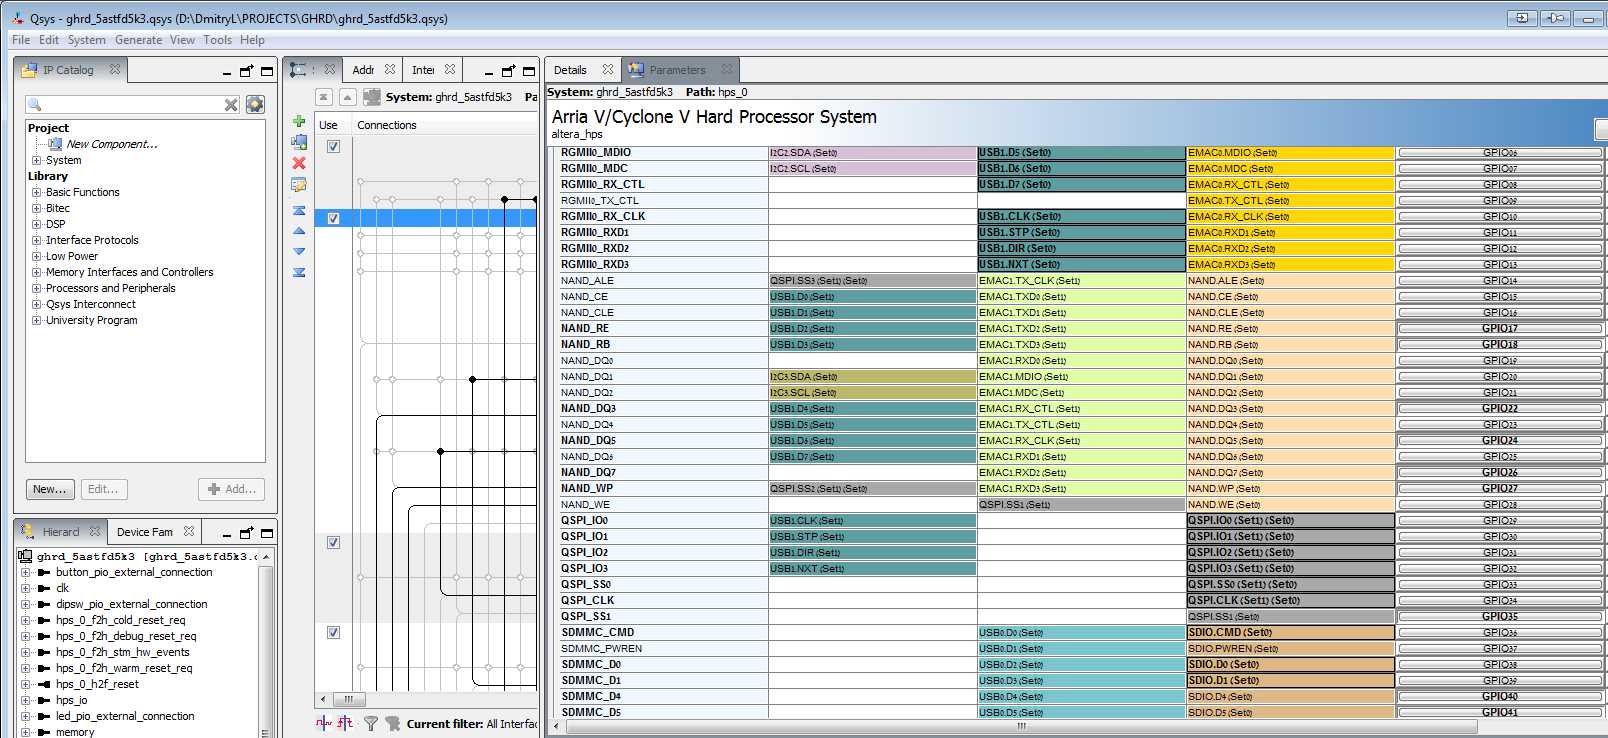
Task: Close the IP Catalog tab via its X
Action: (115, 70)
